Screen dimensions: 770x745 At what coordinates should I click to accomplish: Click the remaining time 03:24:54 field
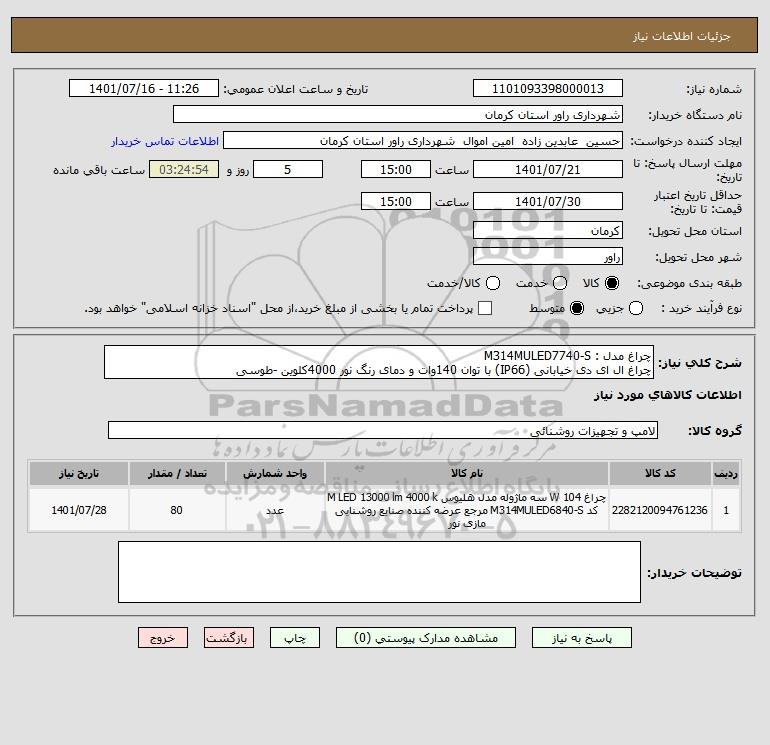[184, 169]
